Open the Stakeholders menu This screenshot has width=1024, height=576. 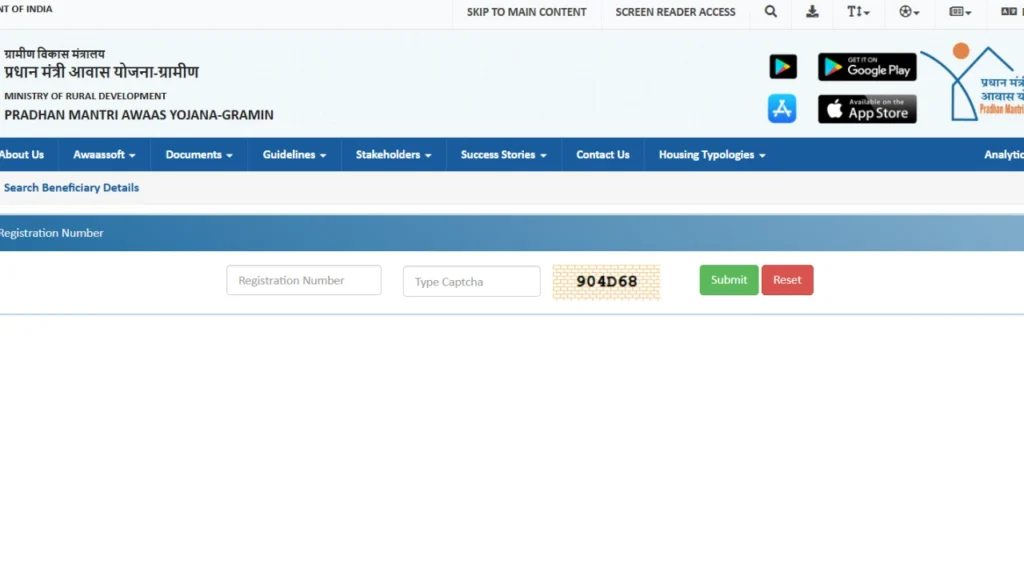(393, 155)
